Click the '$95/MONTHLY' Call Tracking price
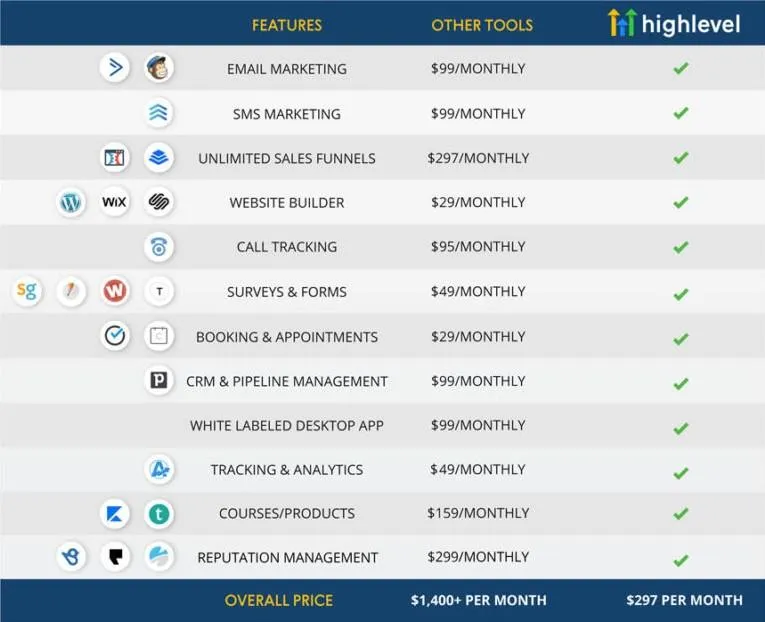The width and height of the screenshot is (765, 622). 478,246
